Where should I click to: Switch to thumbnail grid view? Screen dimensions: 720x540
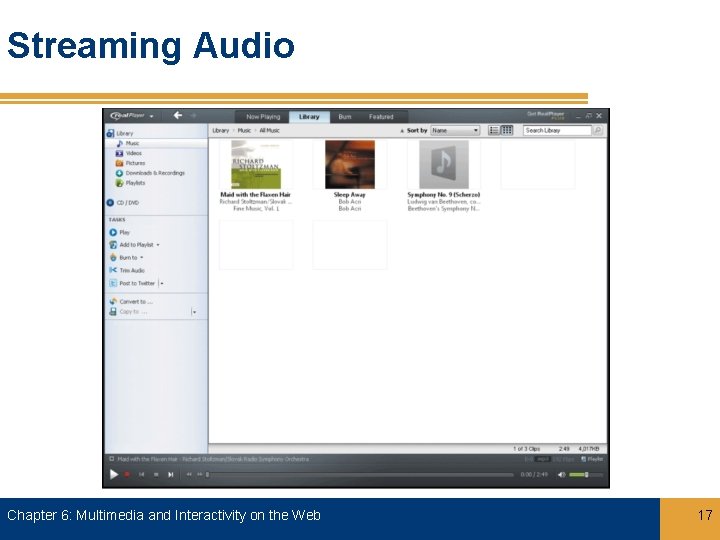pyautogui.click(x=506, y=130)
